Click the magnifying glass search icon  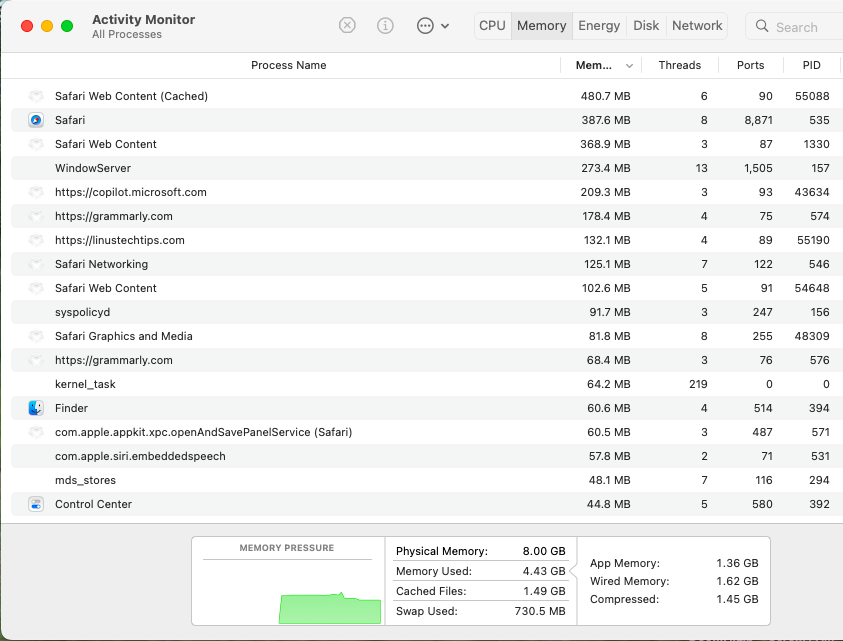pos(762,26)
